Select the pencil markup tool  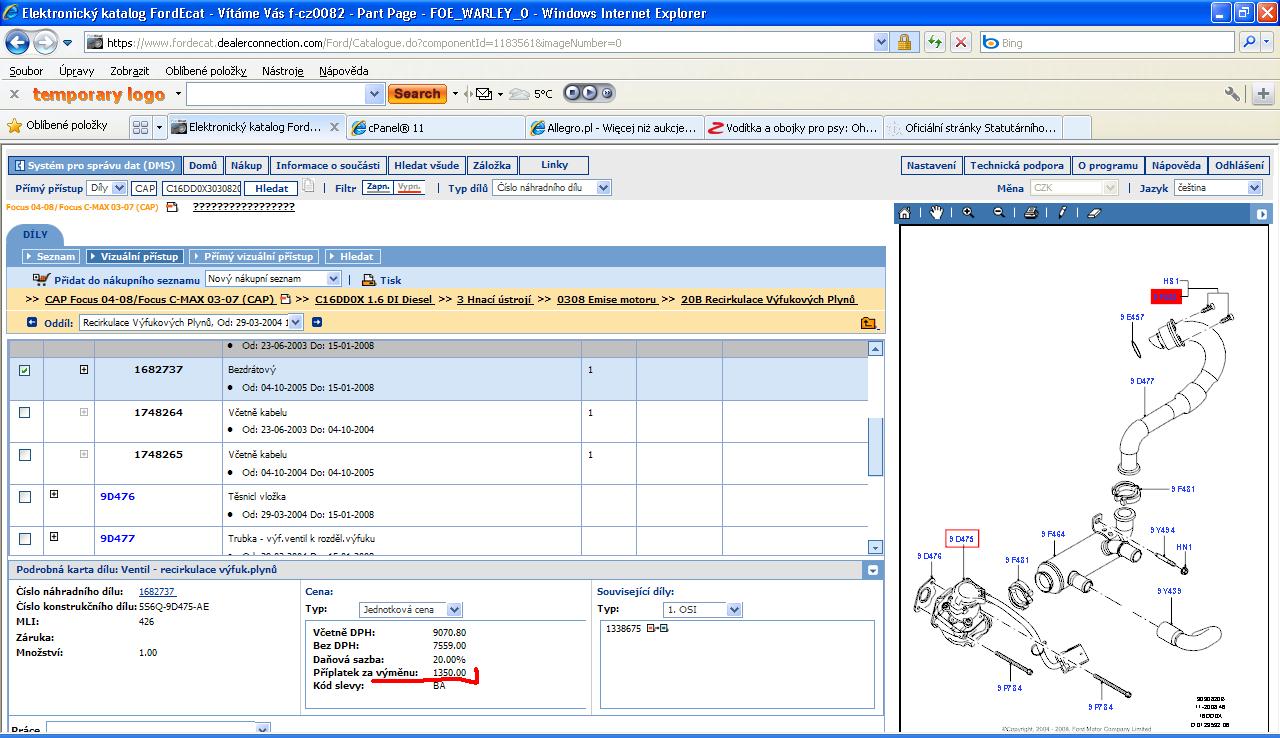coord(1062,213)
